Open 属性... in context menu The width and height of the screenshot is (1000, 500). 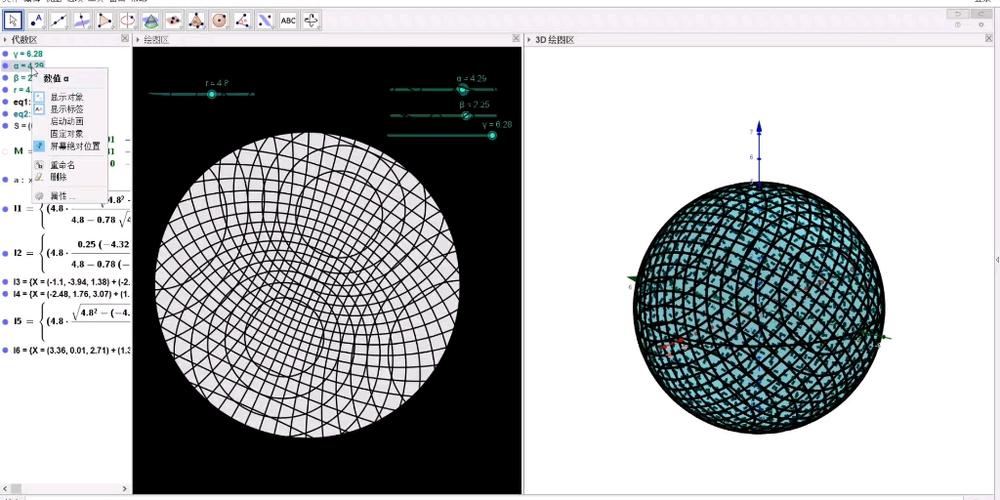point(62,196)
